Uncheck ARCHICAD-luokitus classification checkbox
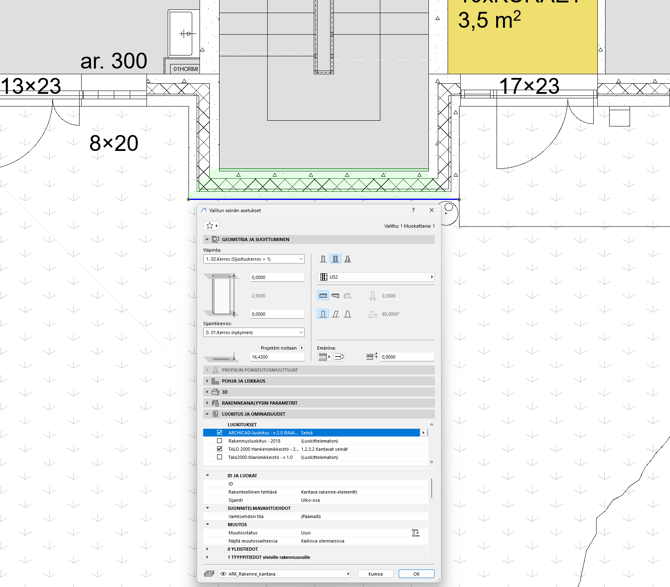 (220, 433)
